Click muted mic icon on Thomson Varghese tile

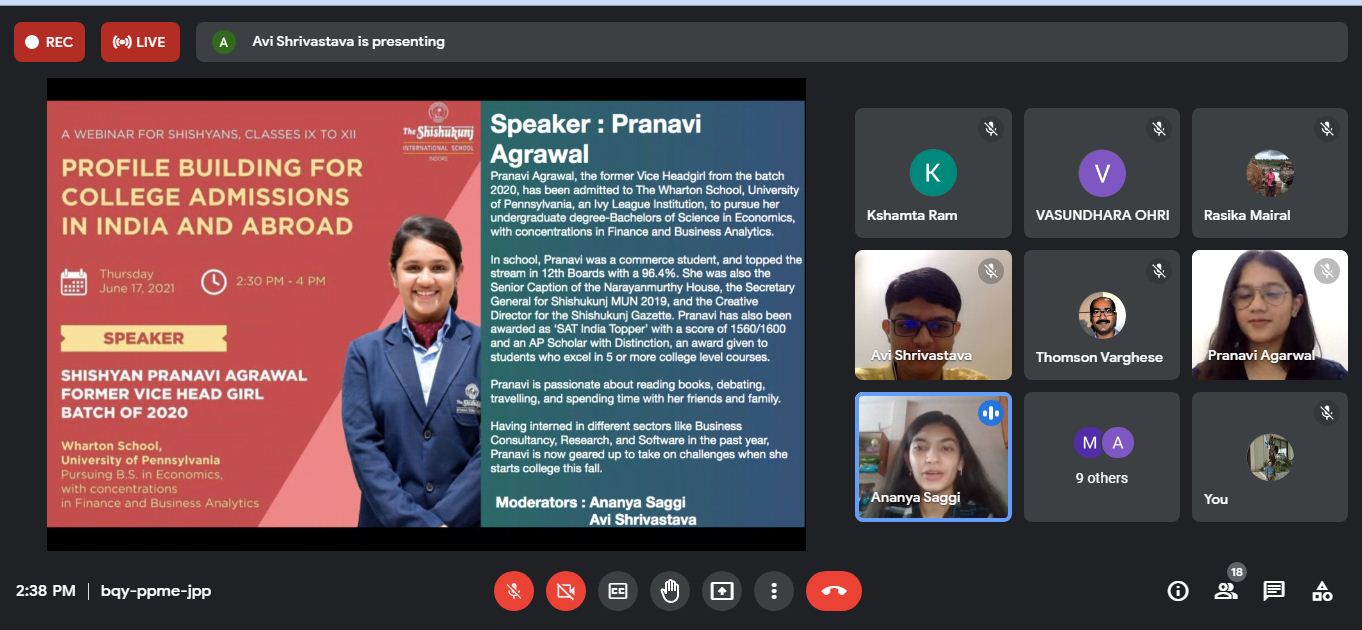pos(1159,271)
